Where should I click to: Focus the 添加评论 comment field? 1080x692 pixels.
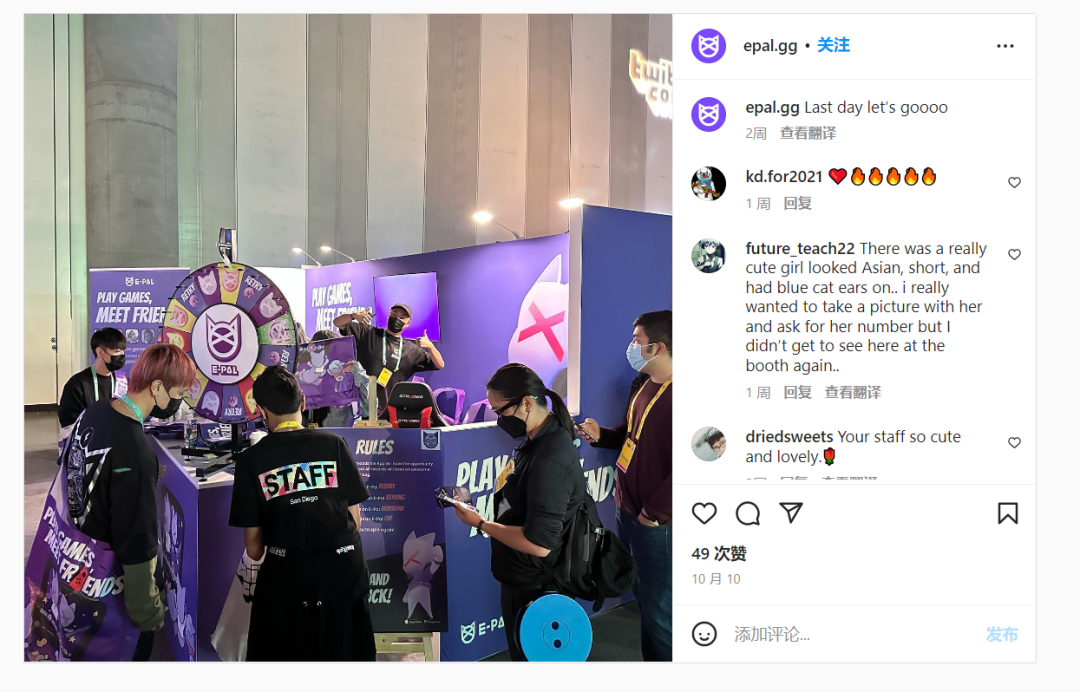(x=854, y=634)
